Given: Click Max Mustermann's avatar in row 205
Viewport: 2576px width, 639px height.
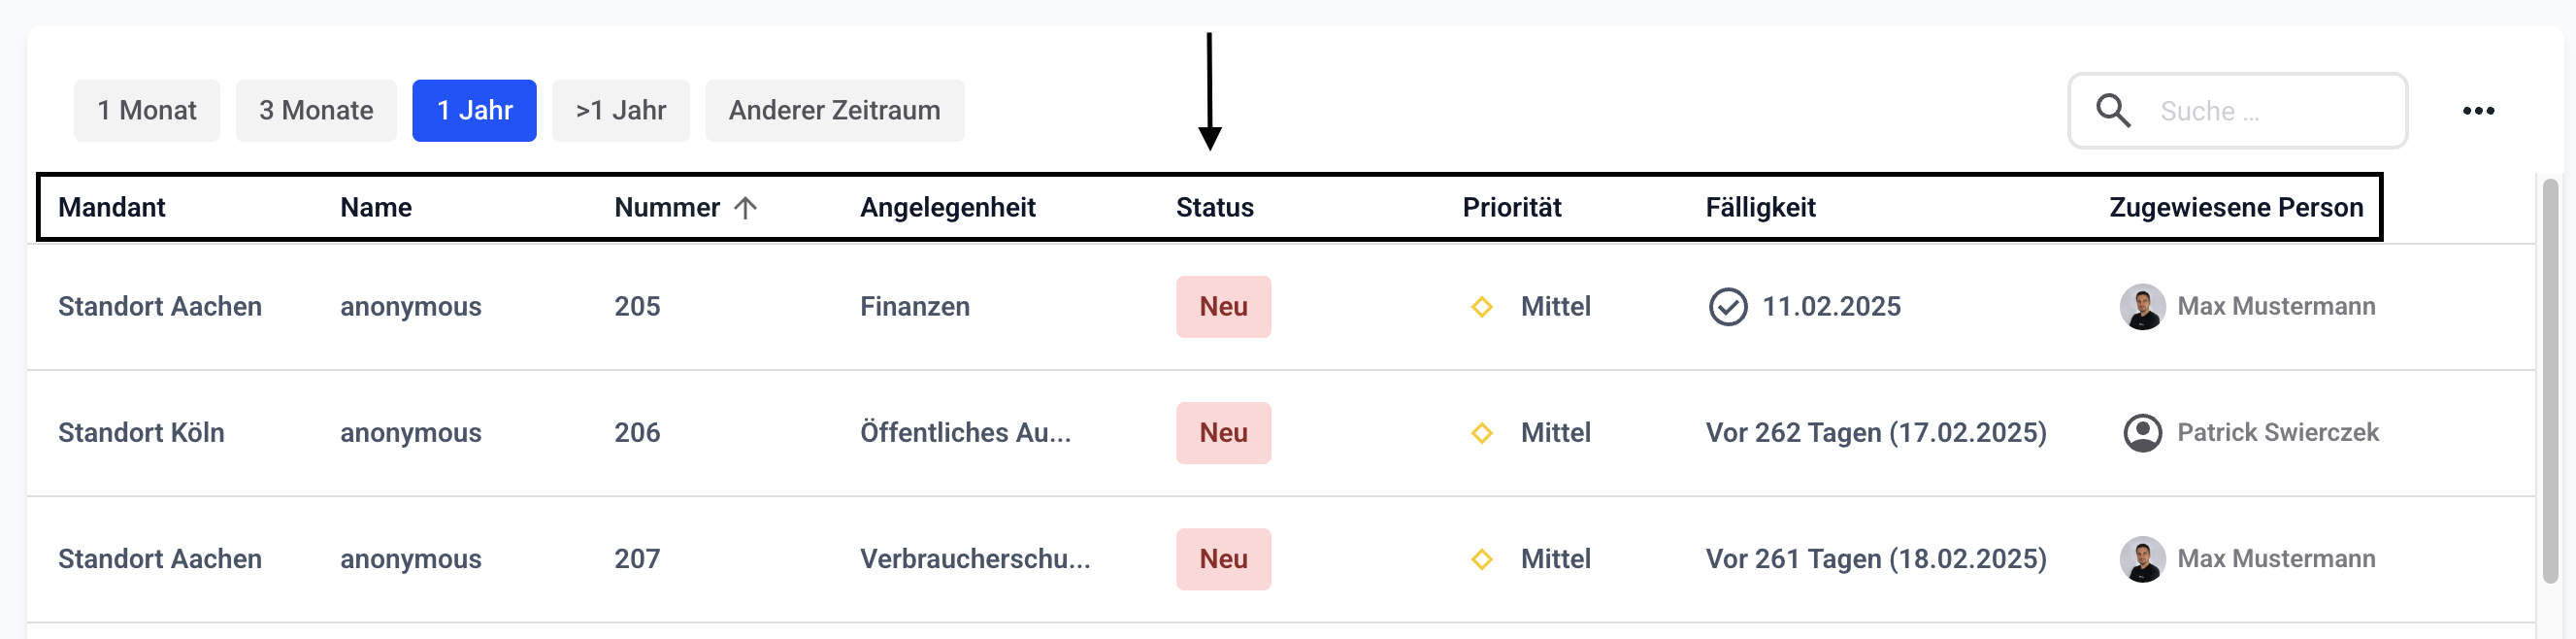Looking at the screenshot, I should click(x=2141, y=307).
